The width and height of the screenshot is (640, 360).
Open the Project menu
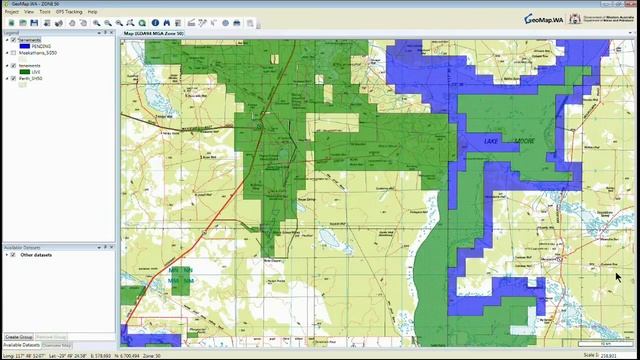click(x=12, y=12)
